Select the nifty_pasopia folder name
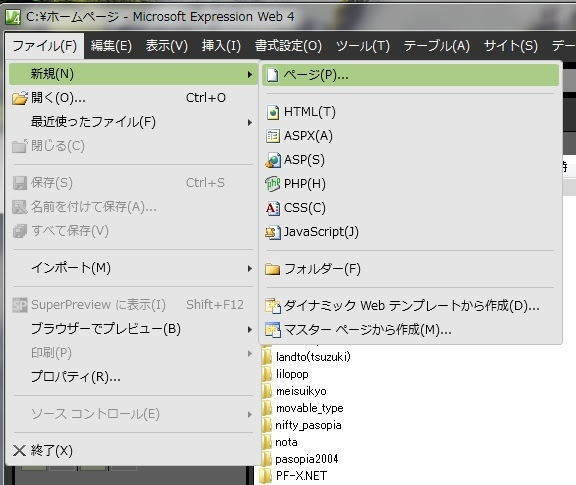 click(x=308, y=425)
